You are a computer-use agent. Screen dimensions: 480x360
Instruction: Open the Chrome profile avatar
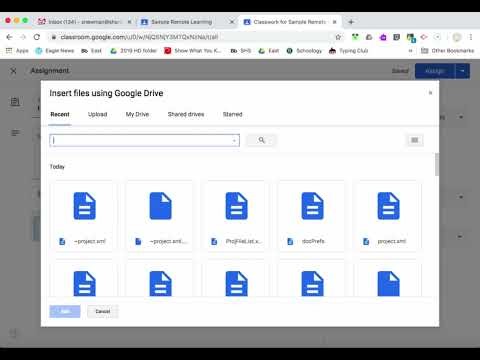click(x=457, y=37)
